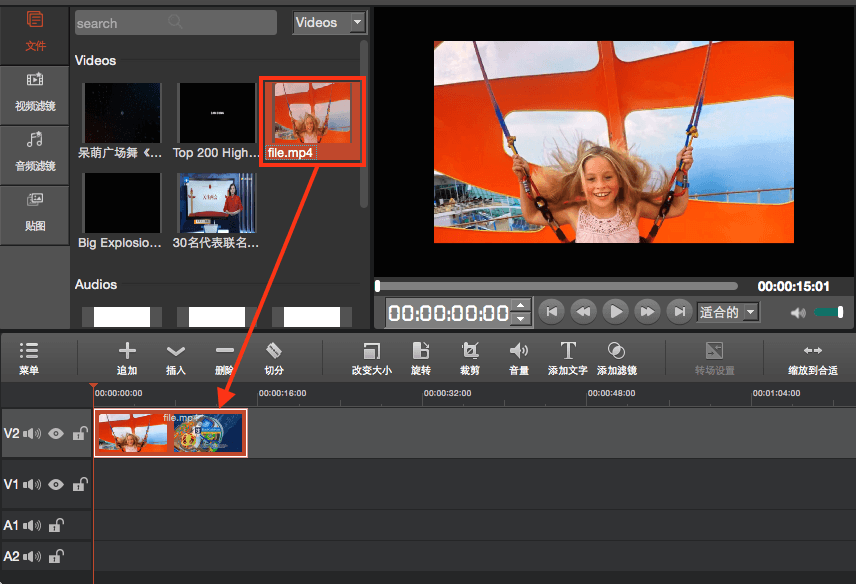Click the 改变大小 resize tool
The image size is (856, 584).
tap(371, 359)
